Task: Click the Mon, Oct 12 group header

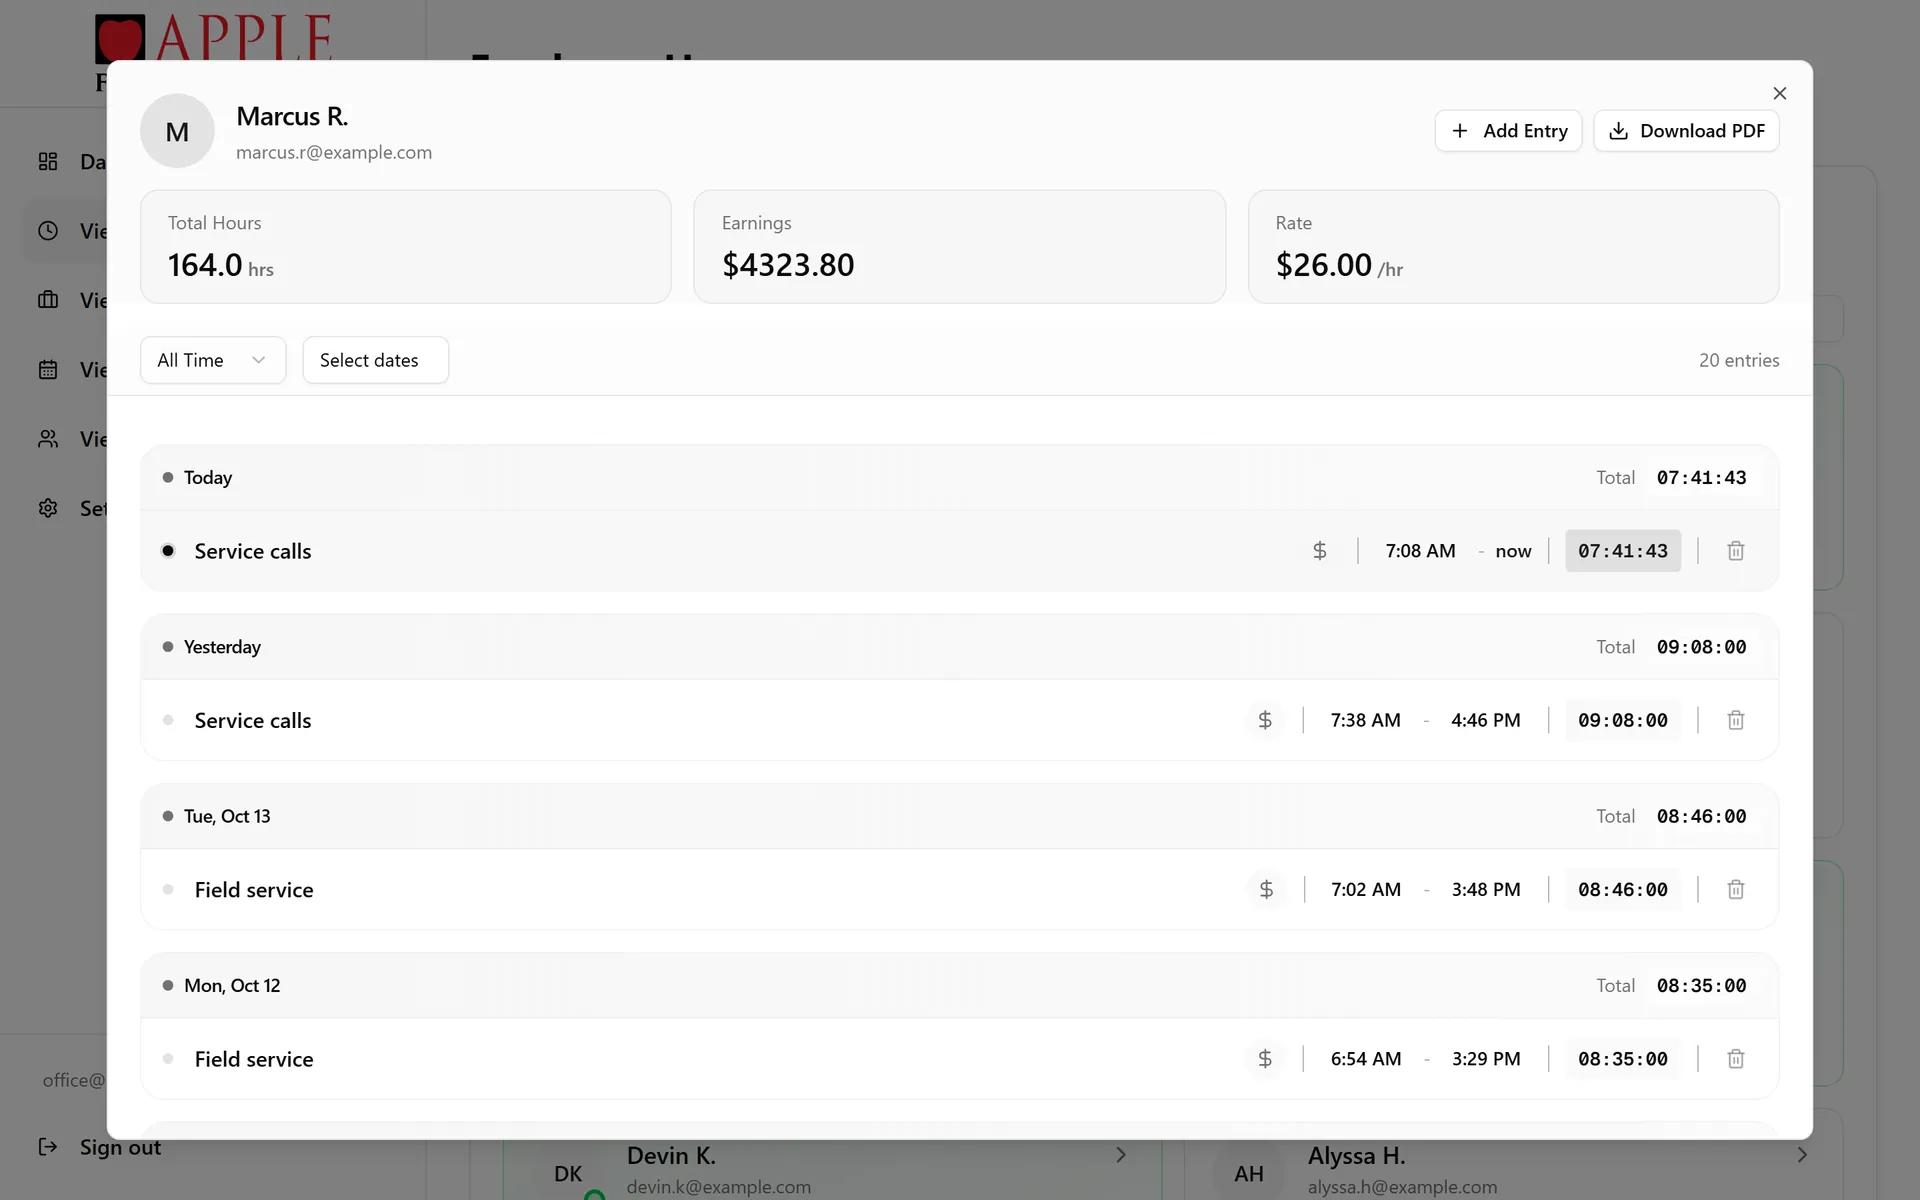Action: [x=959, y=986]
